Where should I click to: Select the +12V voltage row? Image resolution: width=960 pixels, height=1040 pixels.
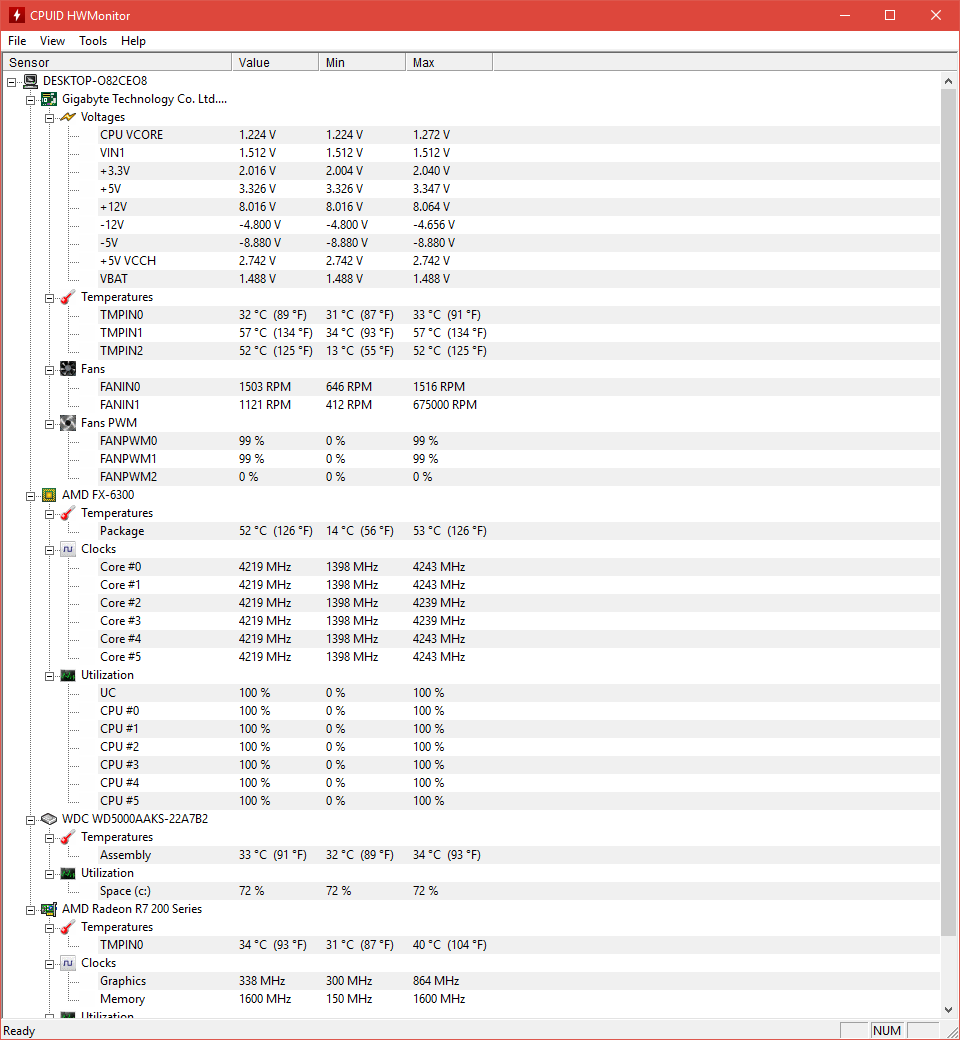coord(519,207)
